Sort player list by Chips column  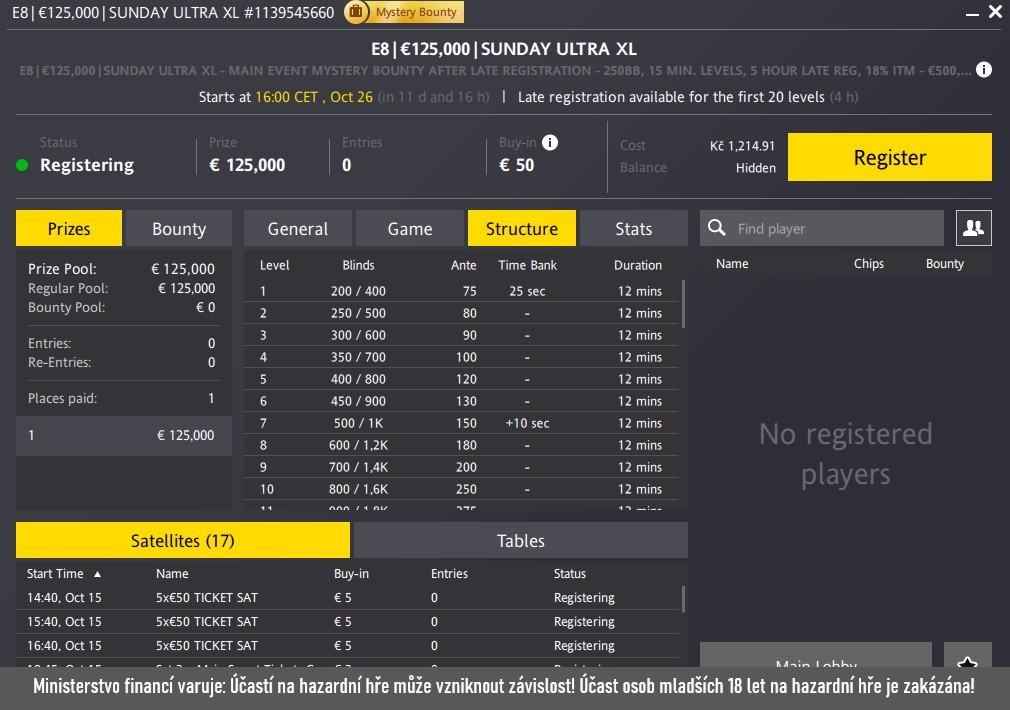pyautogui.click(x=868, y=264)
